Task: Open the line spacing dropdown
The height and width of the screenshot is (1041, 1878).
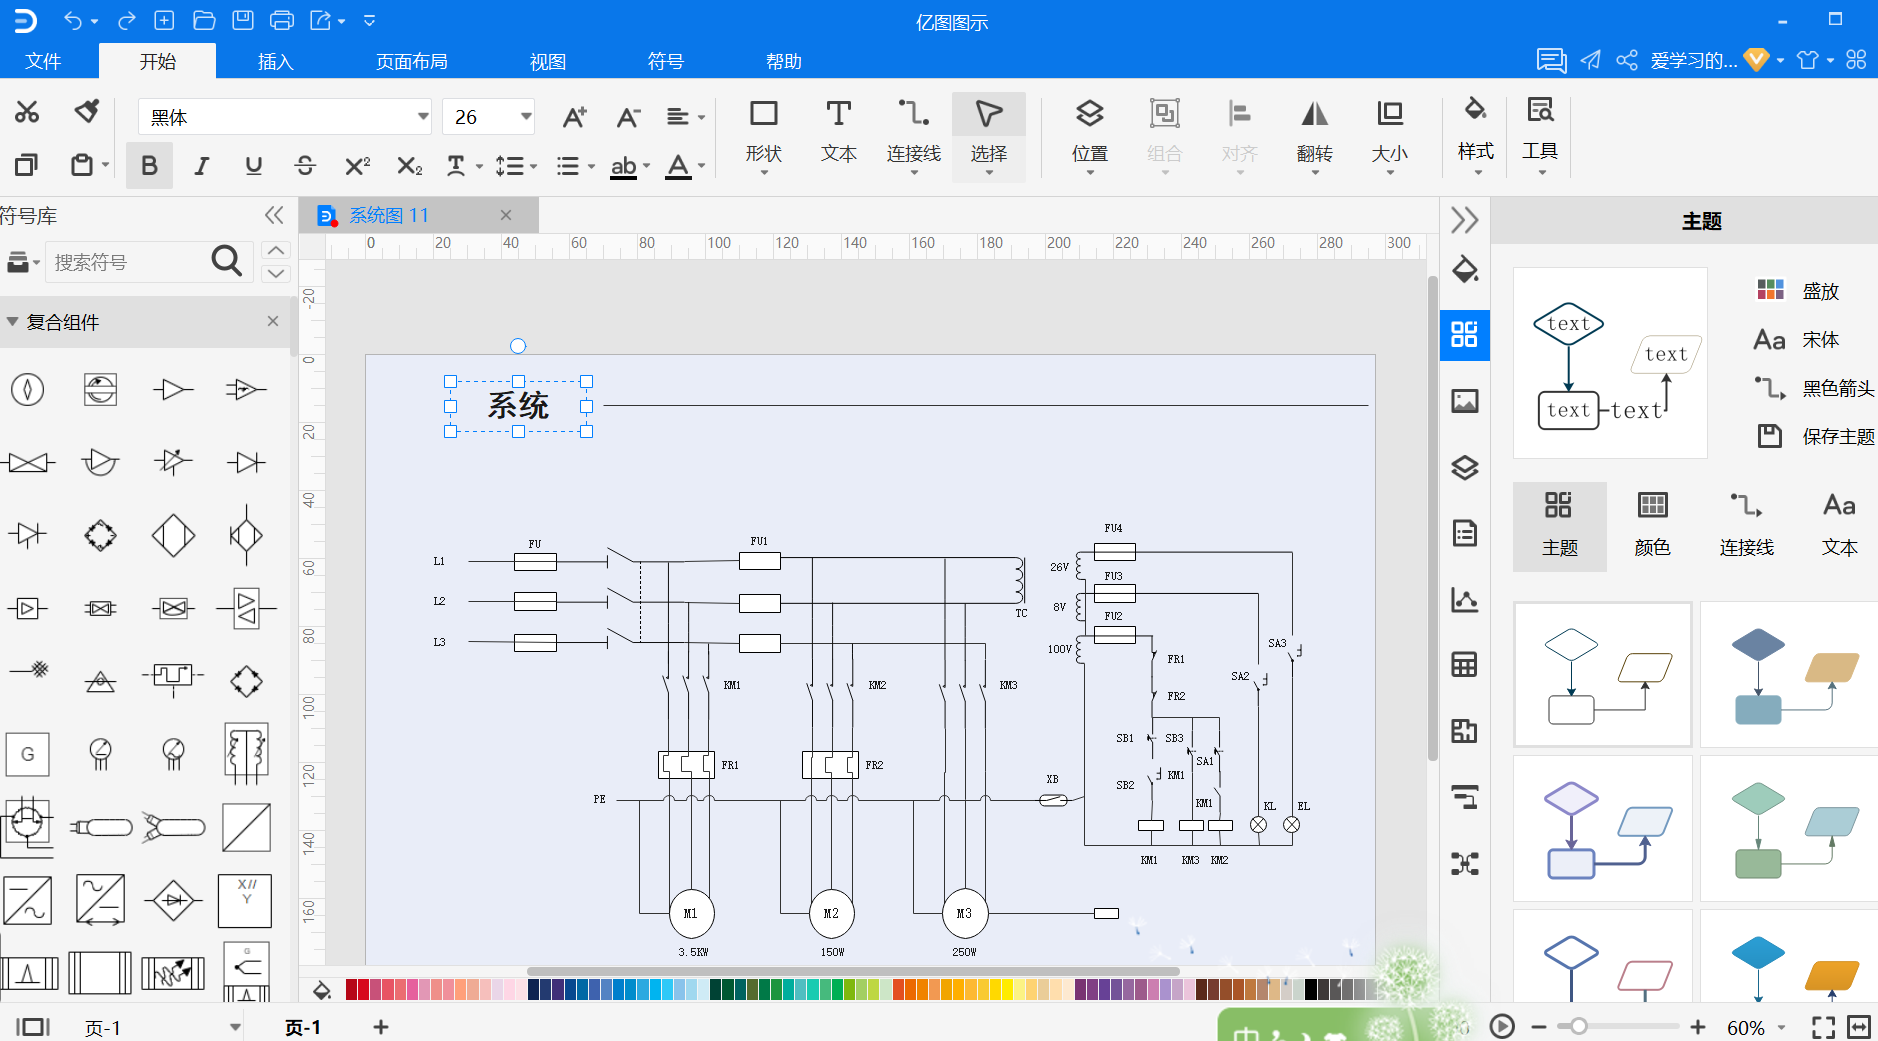Action: pyautogui.click(x=517, y=165)
